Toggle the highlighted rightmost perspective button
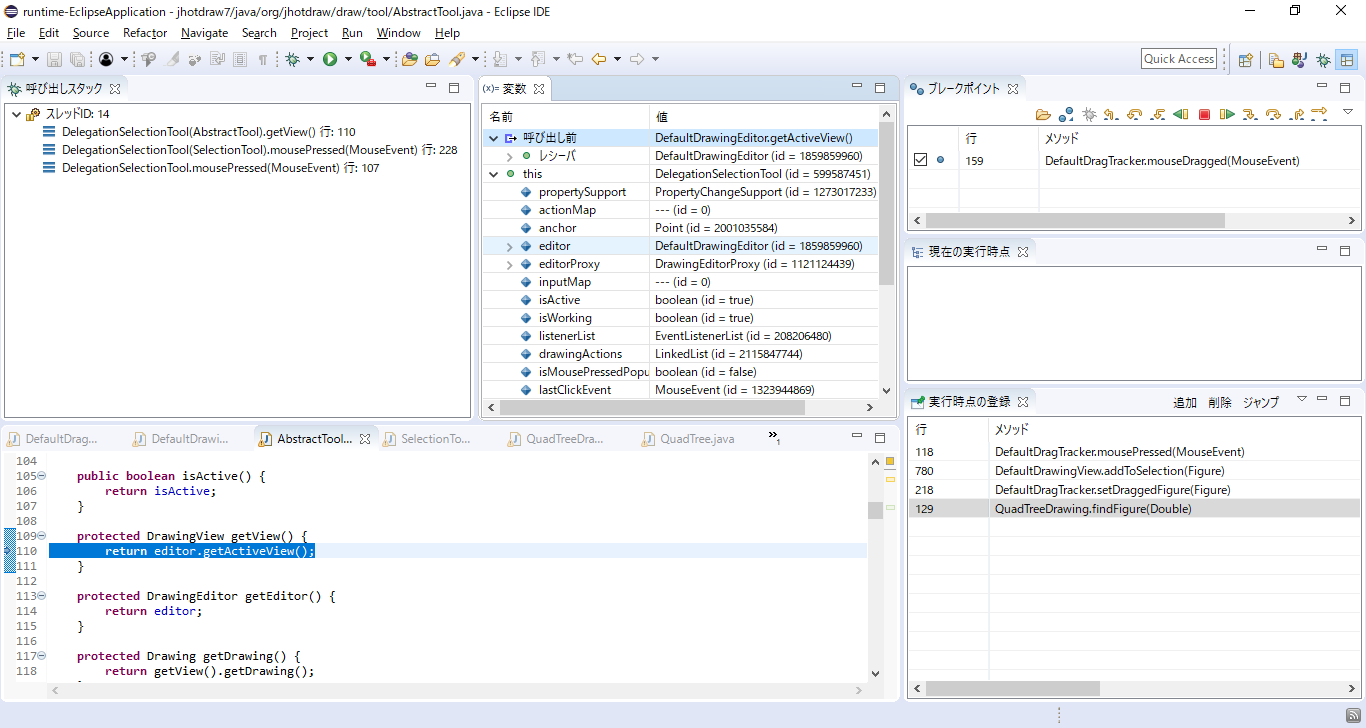Screen dimensions: 1366x728 pos(1347,59)
